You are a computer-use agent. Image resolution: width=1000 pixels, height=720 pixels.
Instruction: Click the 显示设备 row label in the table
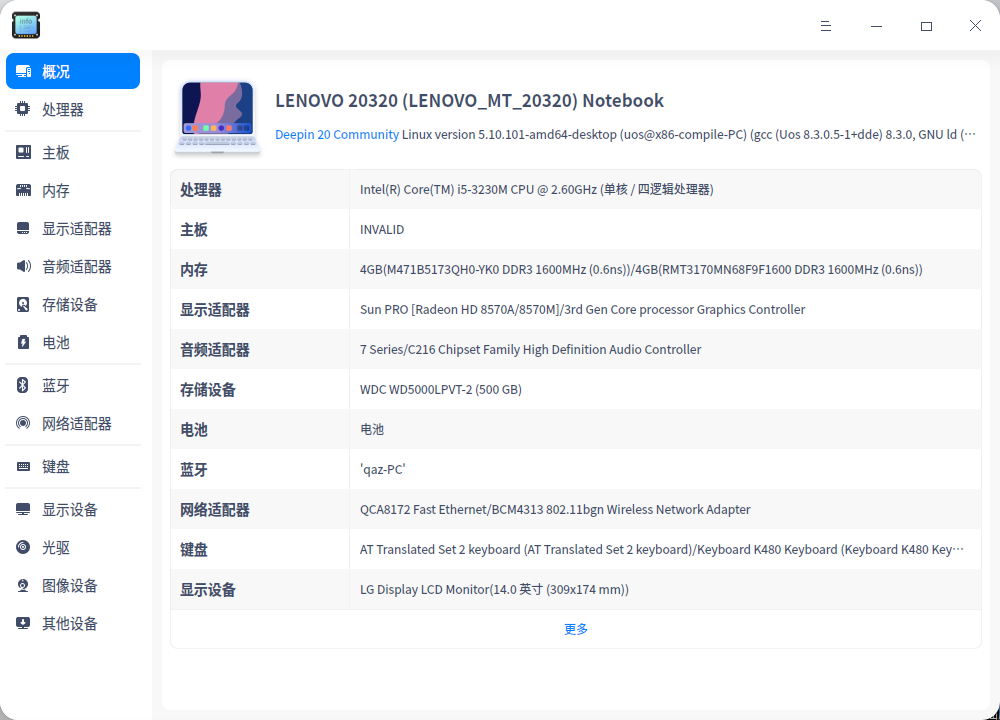tap(208, 590)
